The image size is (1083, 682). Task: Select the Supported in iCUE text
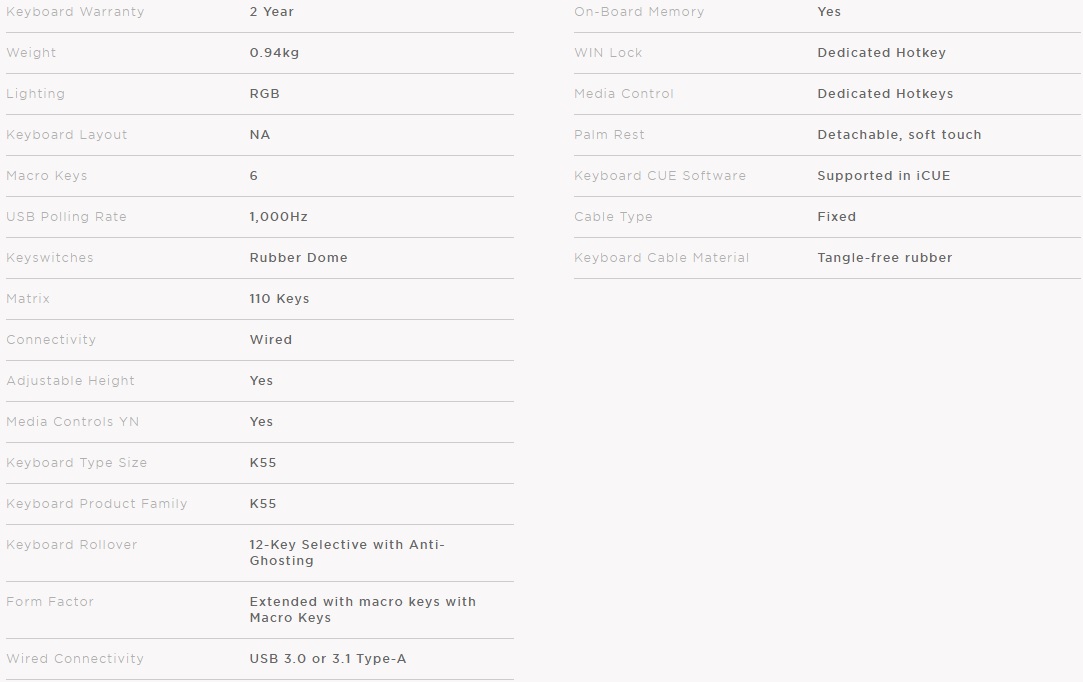coord(884,176)
